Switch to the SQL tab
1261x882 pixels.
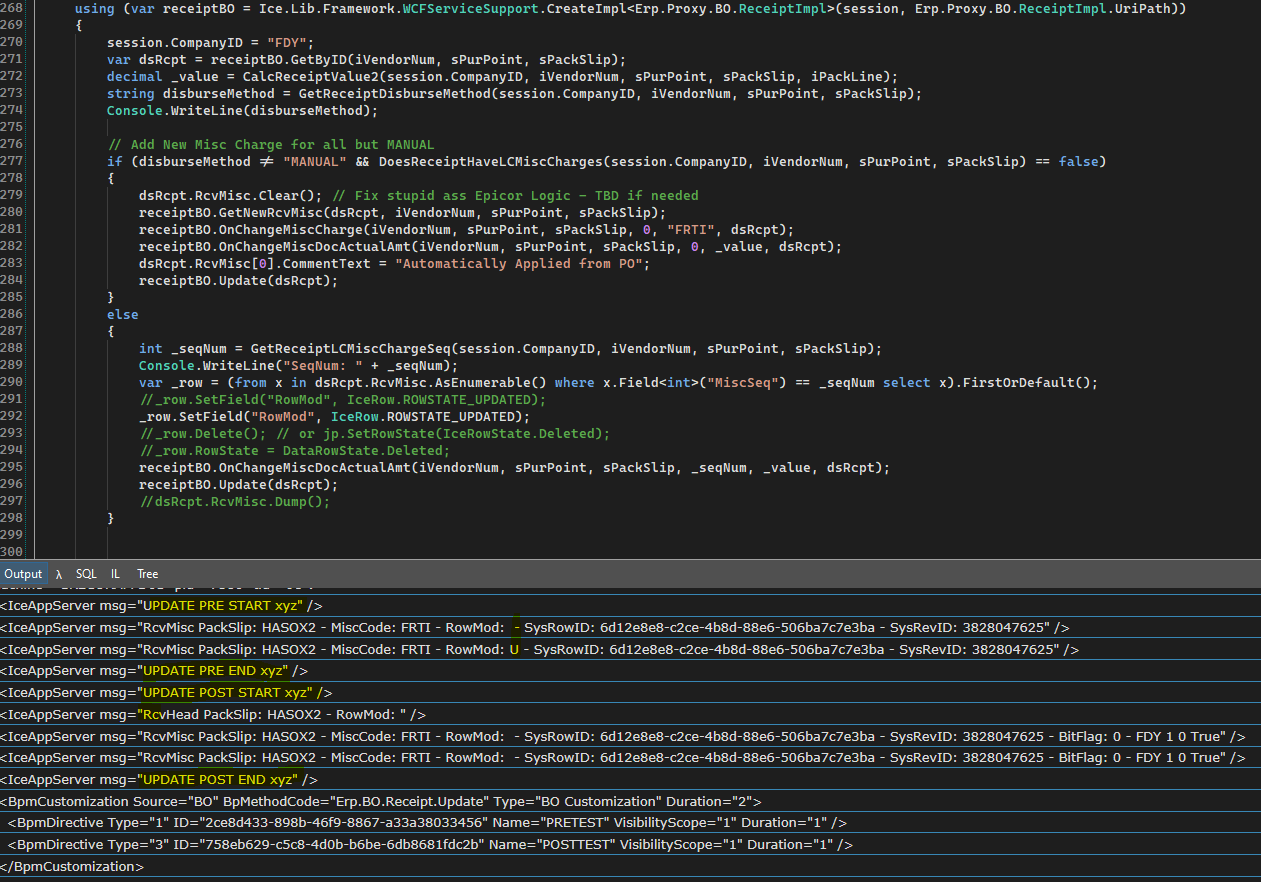point(87,574)
